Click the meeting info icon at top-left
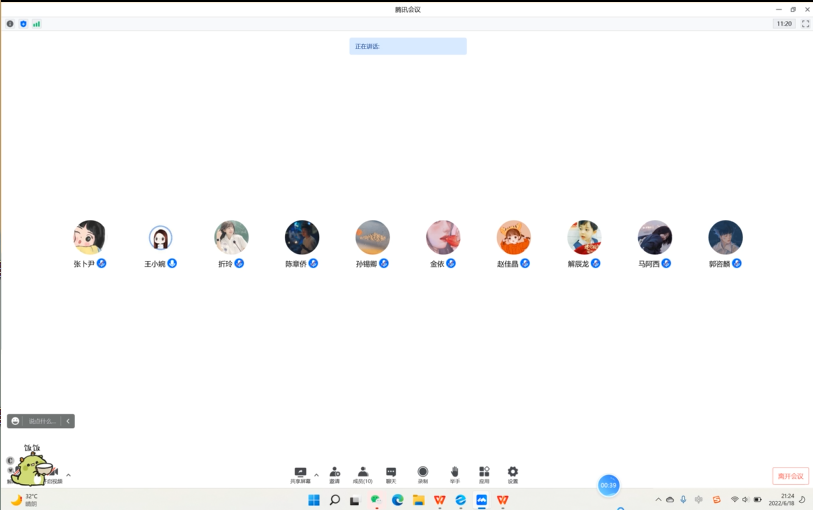 pyautogui.click(x=10, y=24)
